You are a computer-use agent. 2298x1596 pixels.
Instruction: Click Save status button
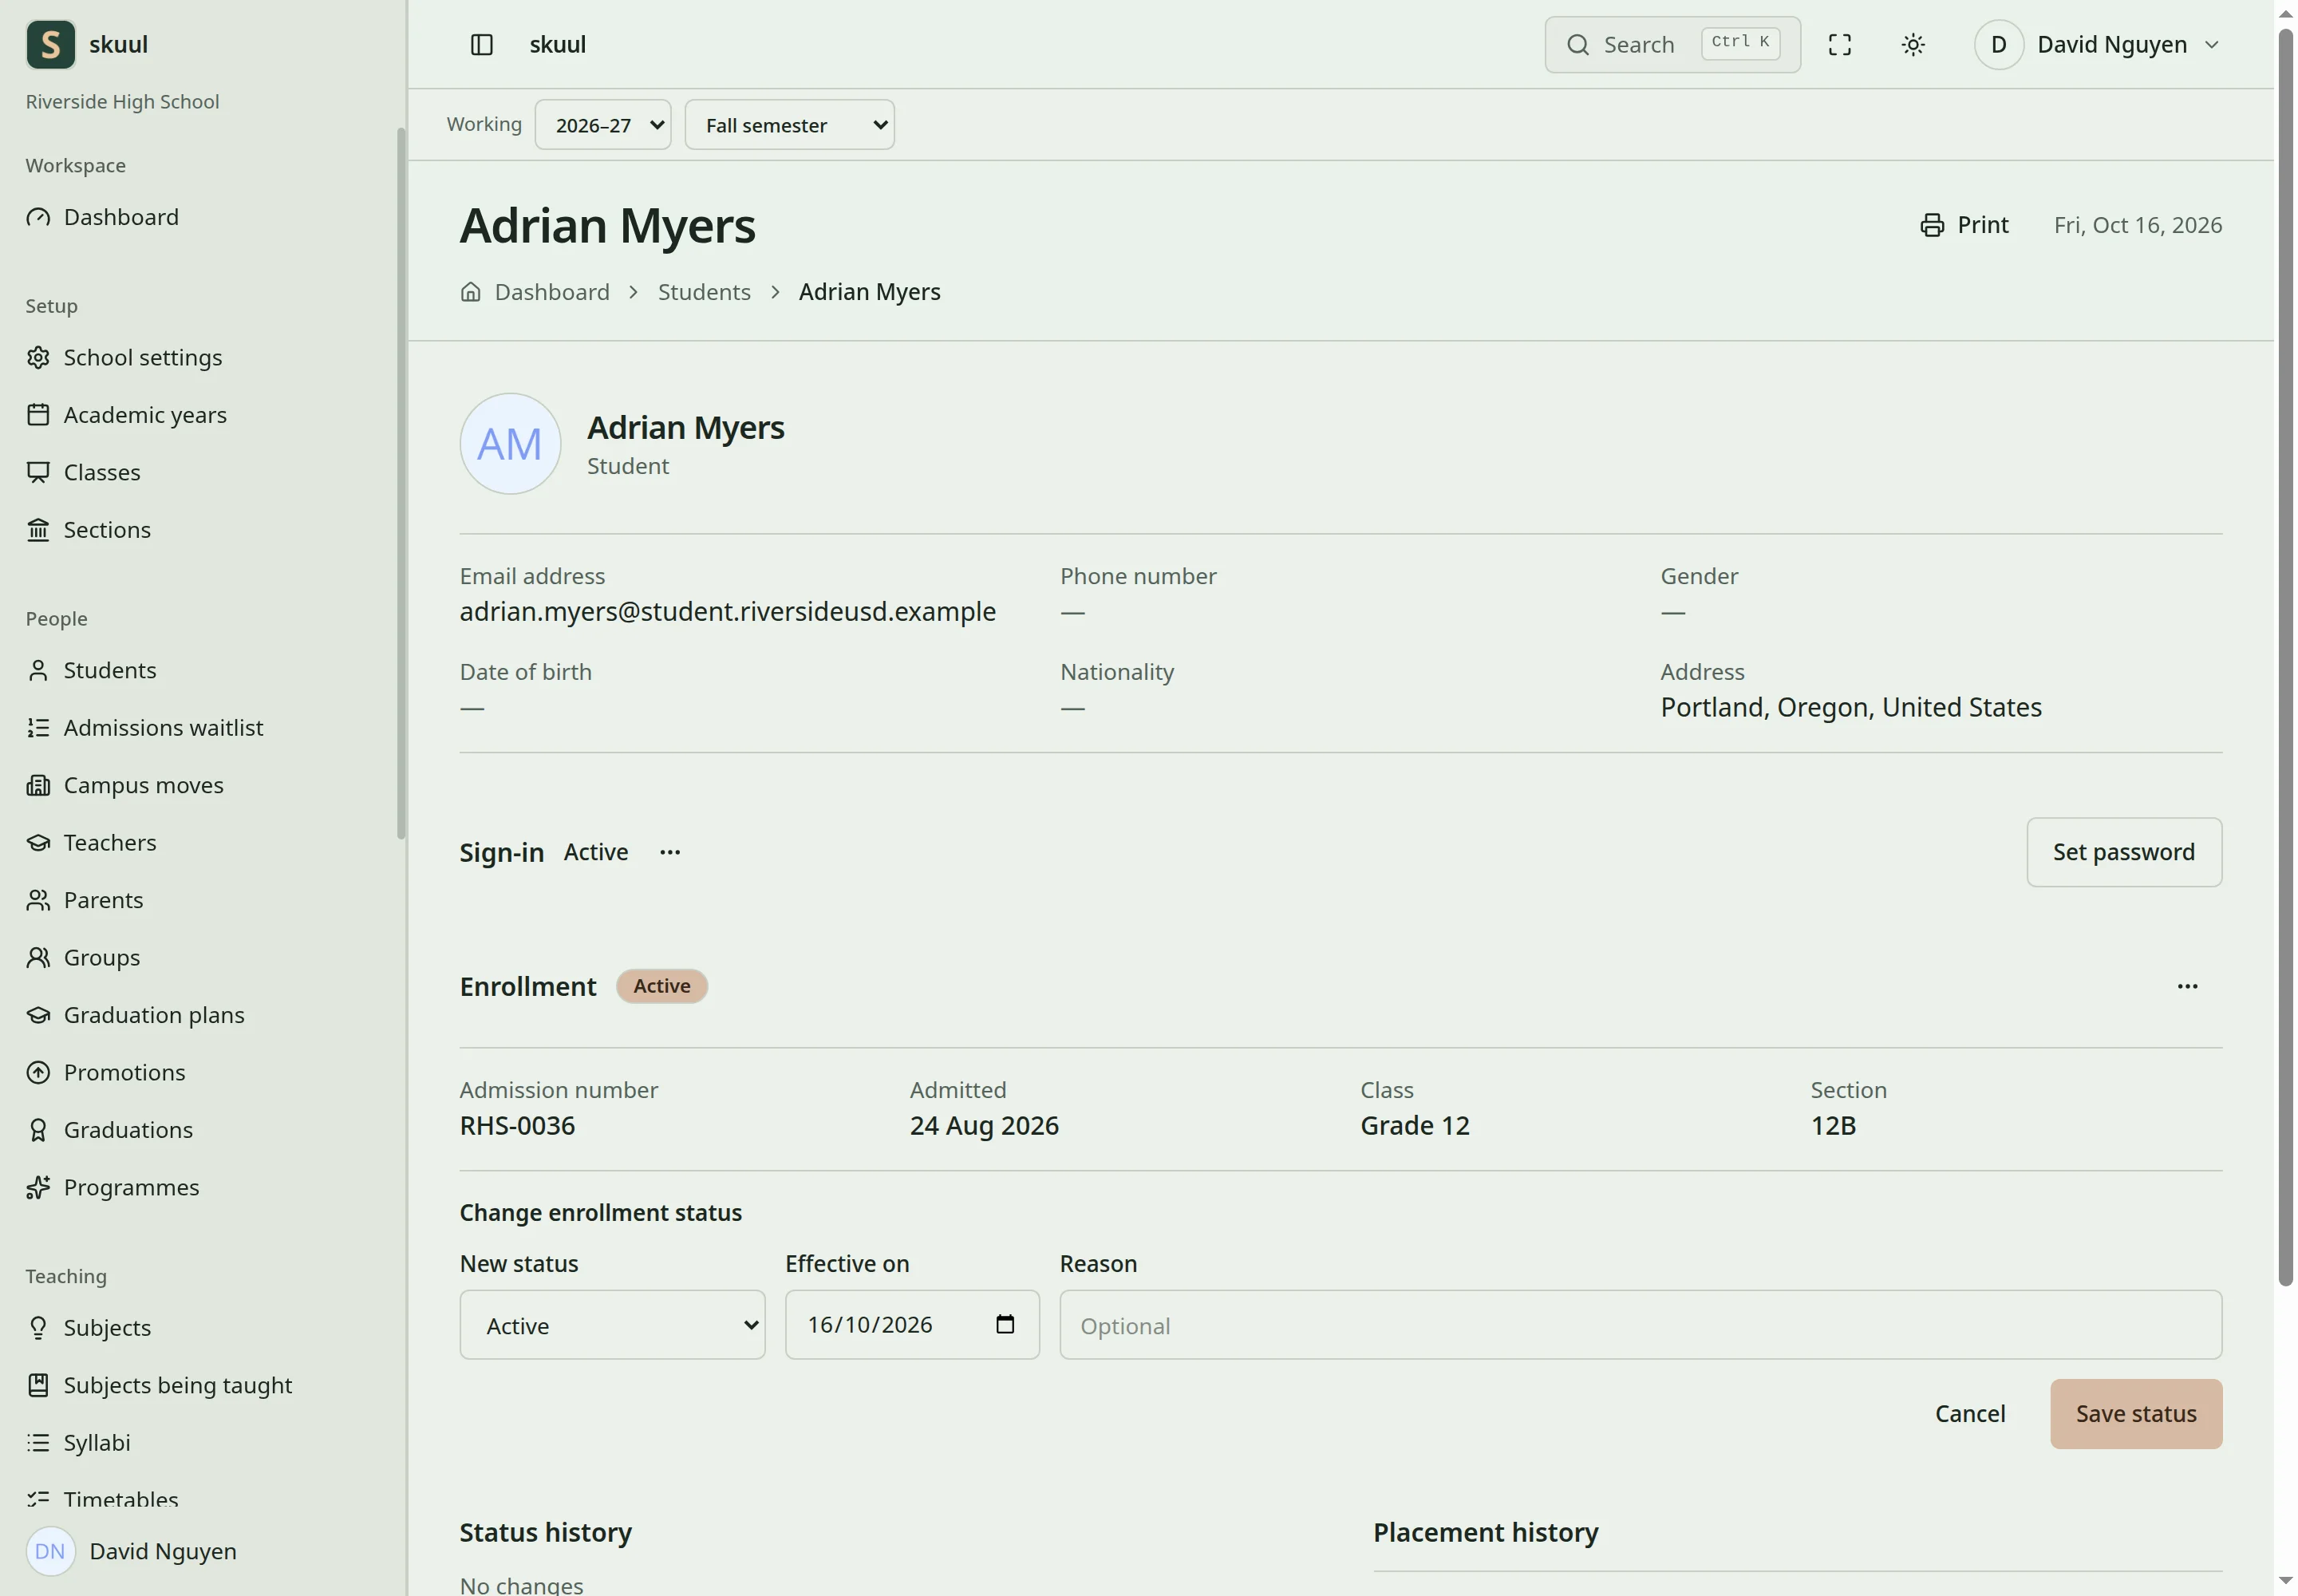(x=2135, y=1414)
